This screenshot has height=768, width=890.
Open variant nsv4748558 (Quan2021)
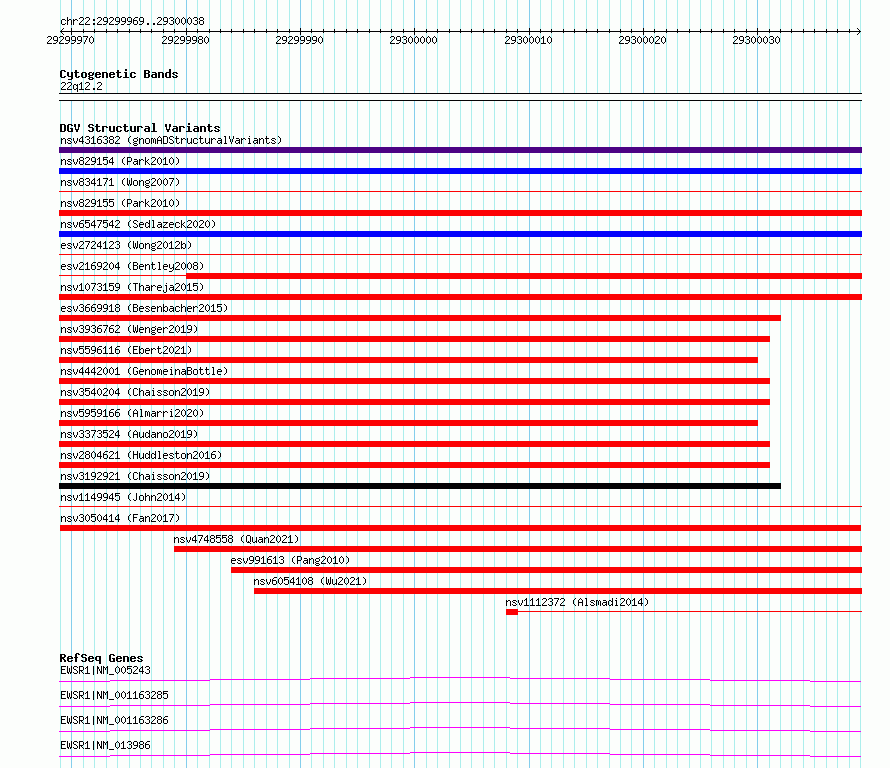tap(236, 539)
